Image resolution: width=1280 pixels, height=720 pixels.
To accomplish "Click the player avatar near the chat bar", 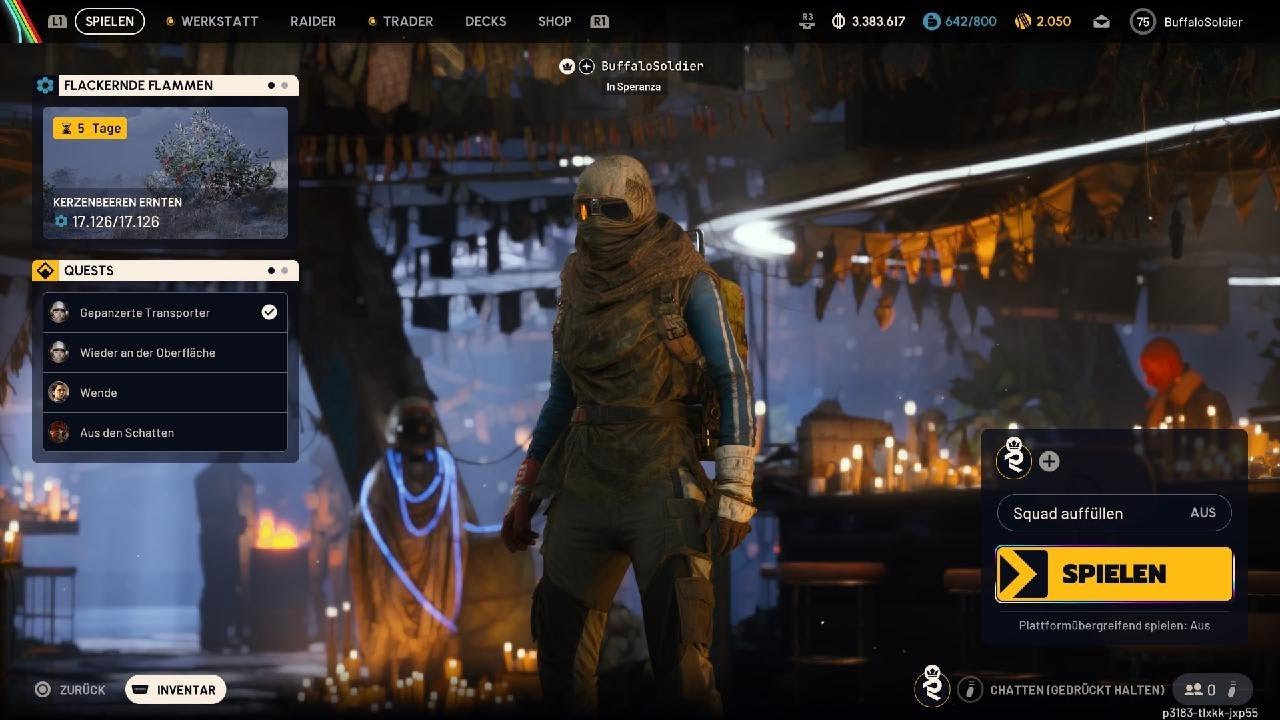I will (932, 686).
